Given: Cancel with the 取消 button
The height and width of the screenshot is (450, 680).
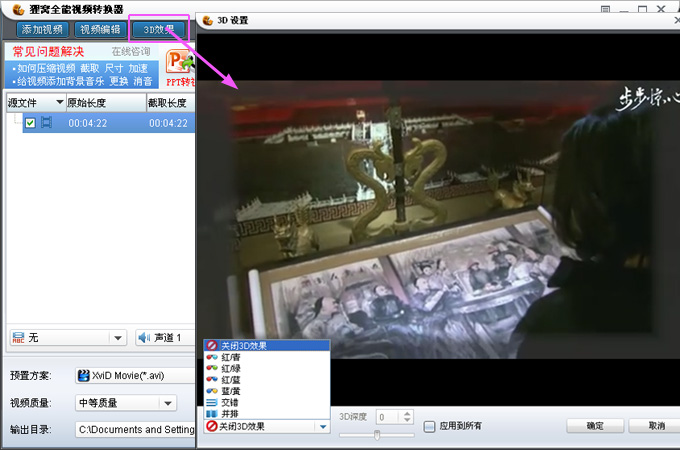Looking at the screenshot, I should pyautogui.click(x=656, y=426).
